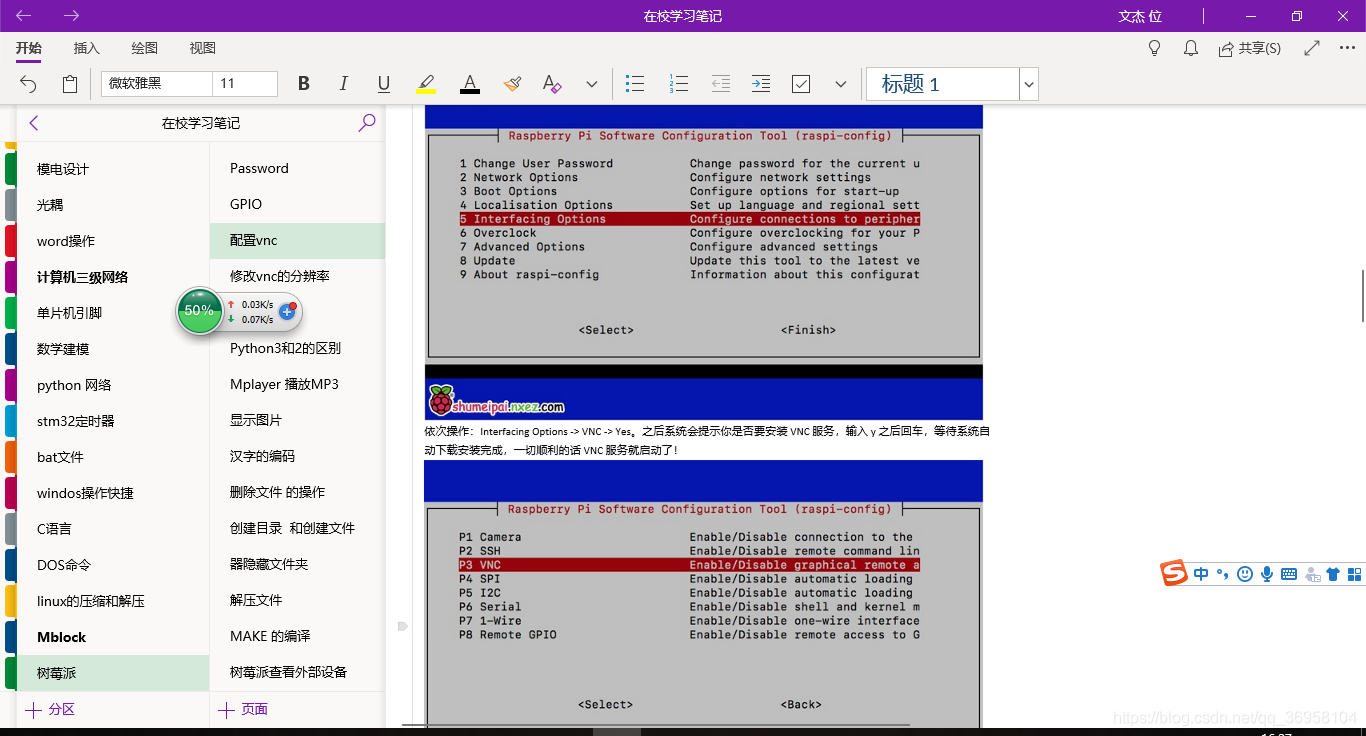The width and height of the screenshot is (1366, 736).
Task: Open the word操作 section
Action: (x=113, y=241)
